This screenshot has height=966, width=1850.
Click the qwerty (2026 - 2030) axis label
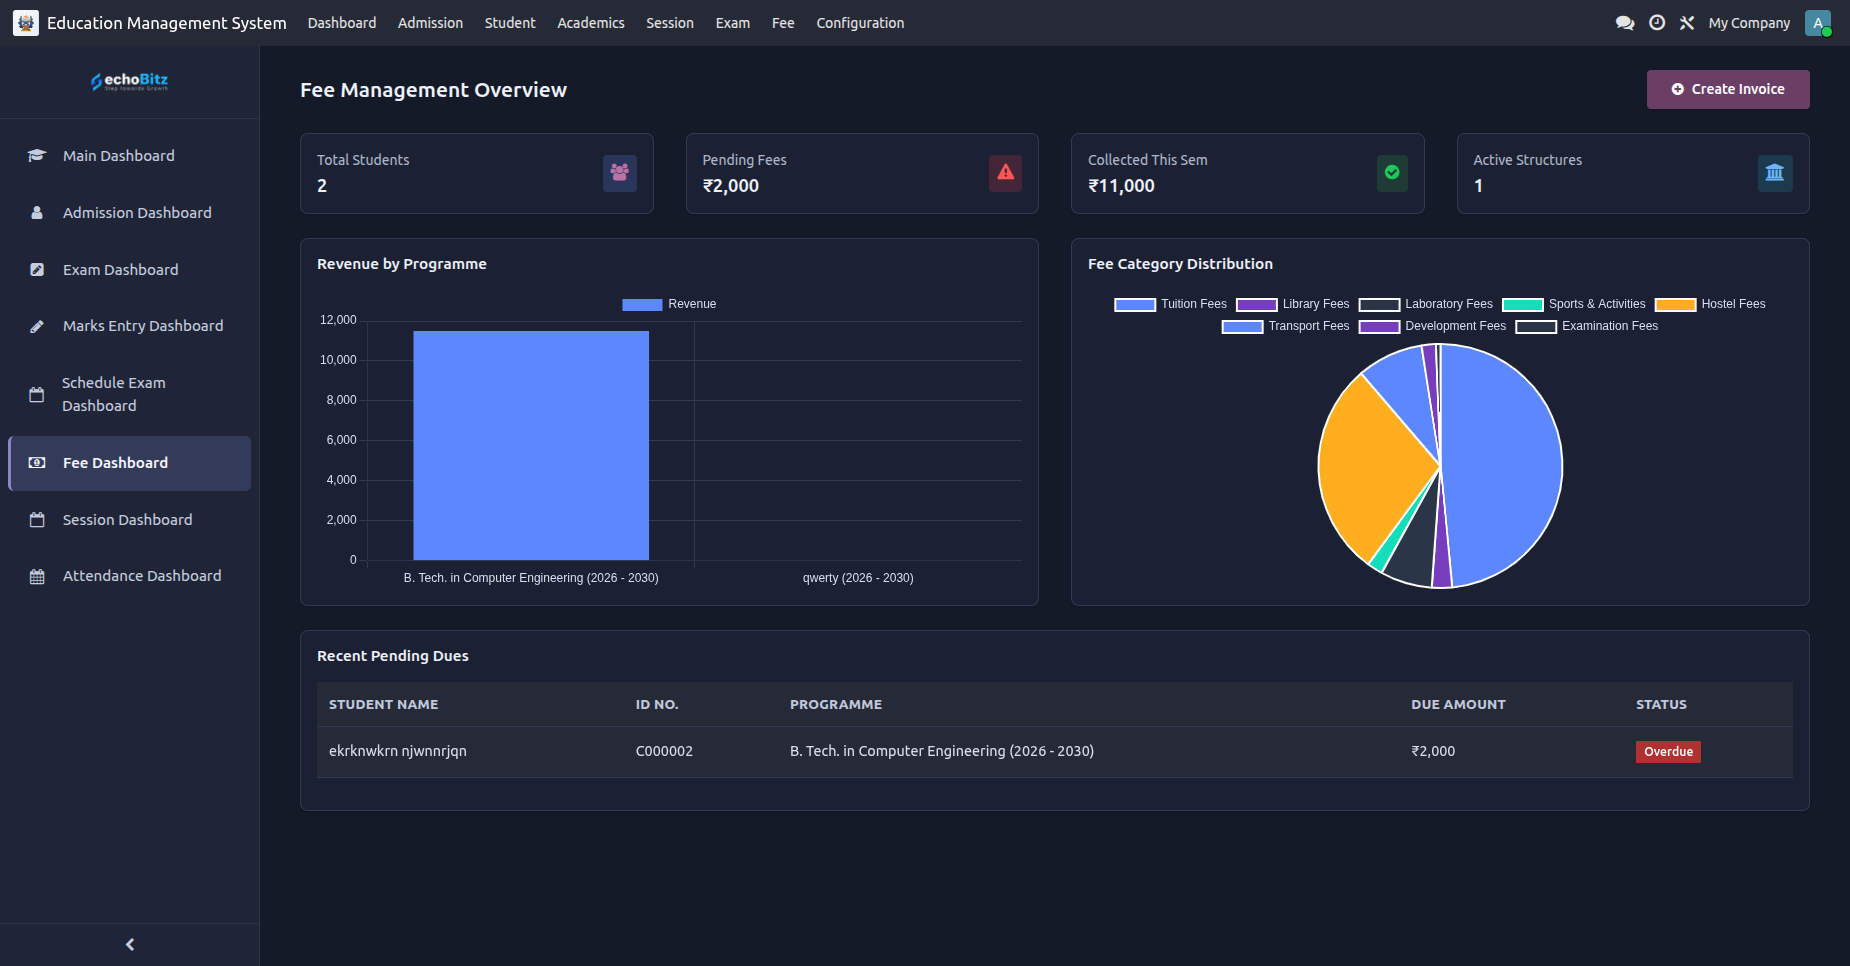(858, 578)
